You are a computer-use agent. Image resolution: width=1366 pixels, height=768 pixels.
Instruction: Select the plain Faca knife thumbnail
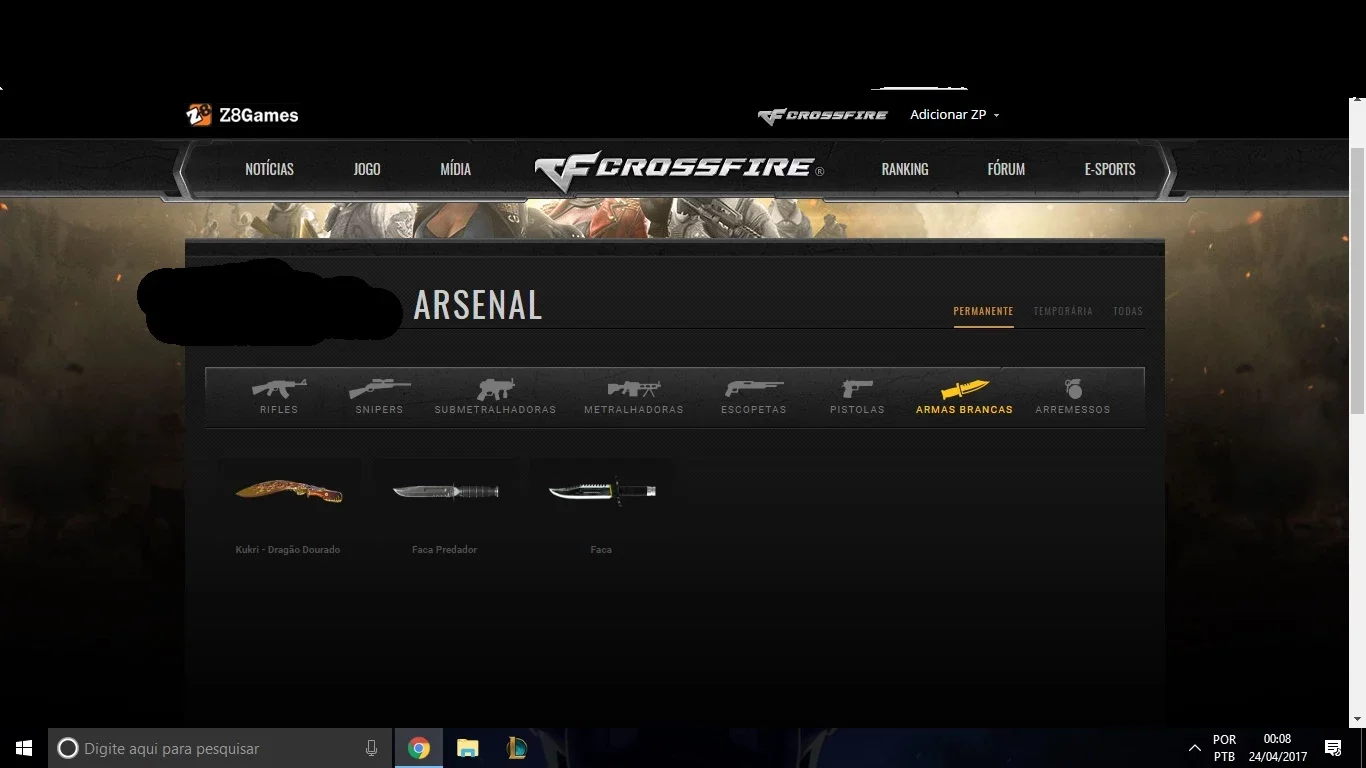click(x=602, y=491)
